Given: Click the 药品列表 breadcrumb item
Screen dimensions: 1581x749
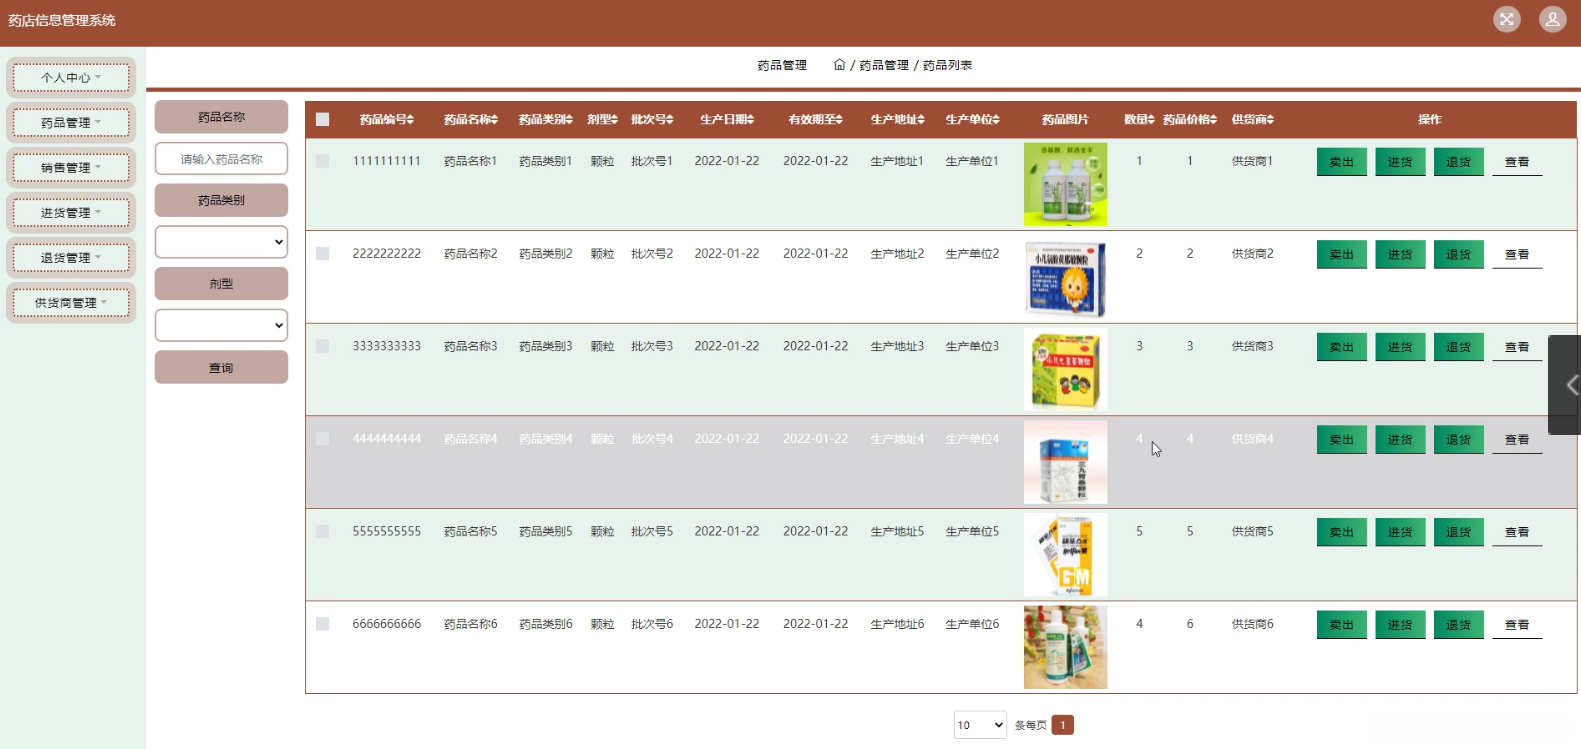Looking at the screenshot, I should pos(947,65).
